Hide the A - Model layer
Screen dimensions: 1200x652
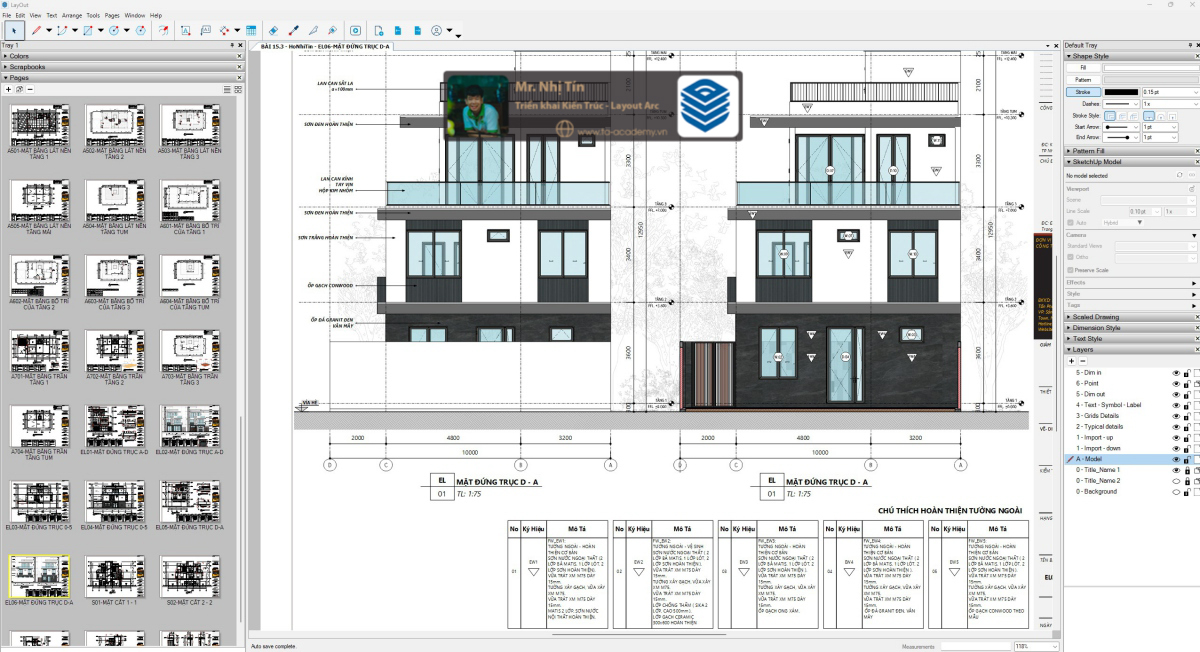tap(1176, 459)
